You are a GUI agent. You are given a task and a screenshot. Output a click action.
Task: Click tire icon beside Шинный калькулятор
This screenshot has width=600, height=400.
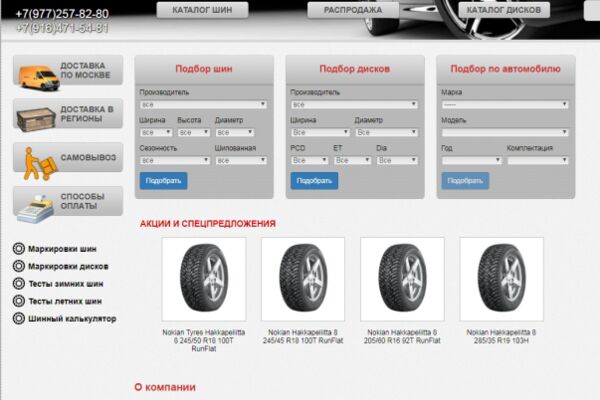click(x=19, y=318)
